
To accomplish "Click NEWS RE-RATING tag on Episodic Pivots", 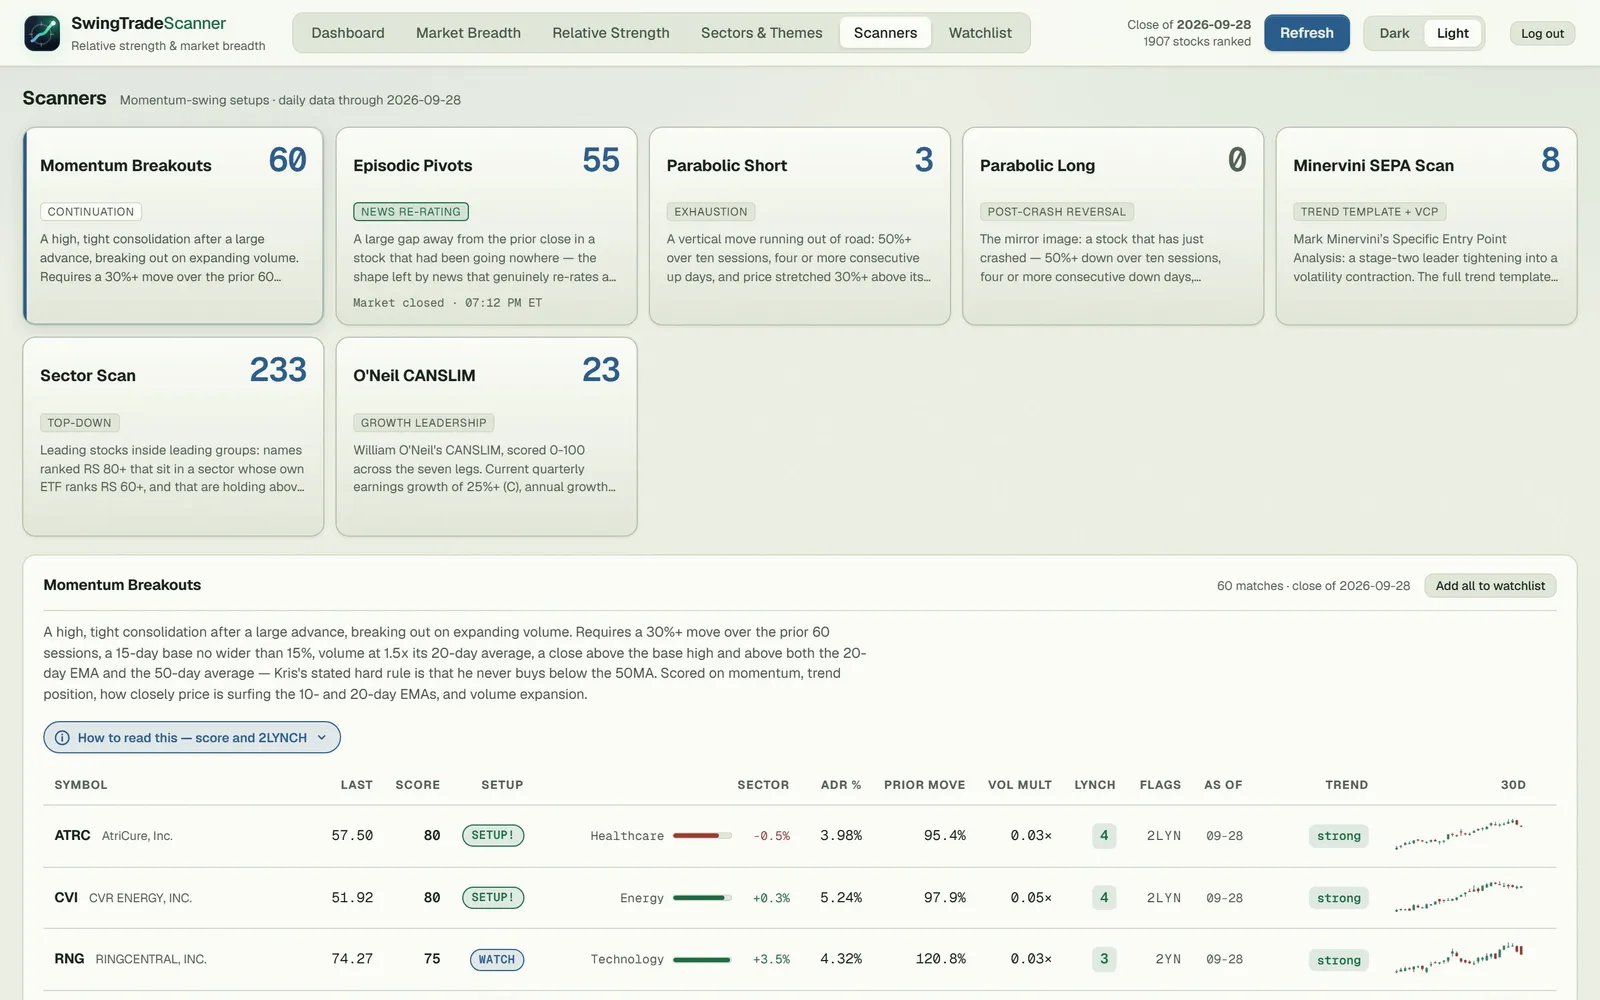I will click(x=411, y=212).
